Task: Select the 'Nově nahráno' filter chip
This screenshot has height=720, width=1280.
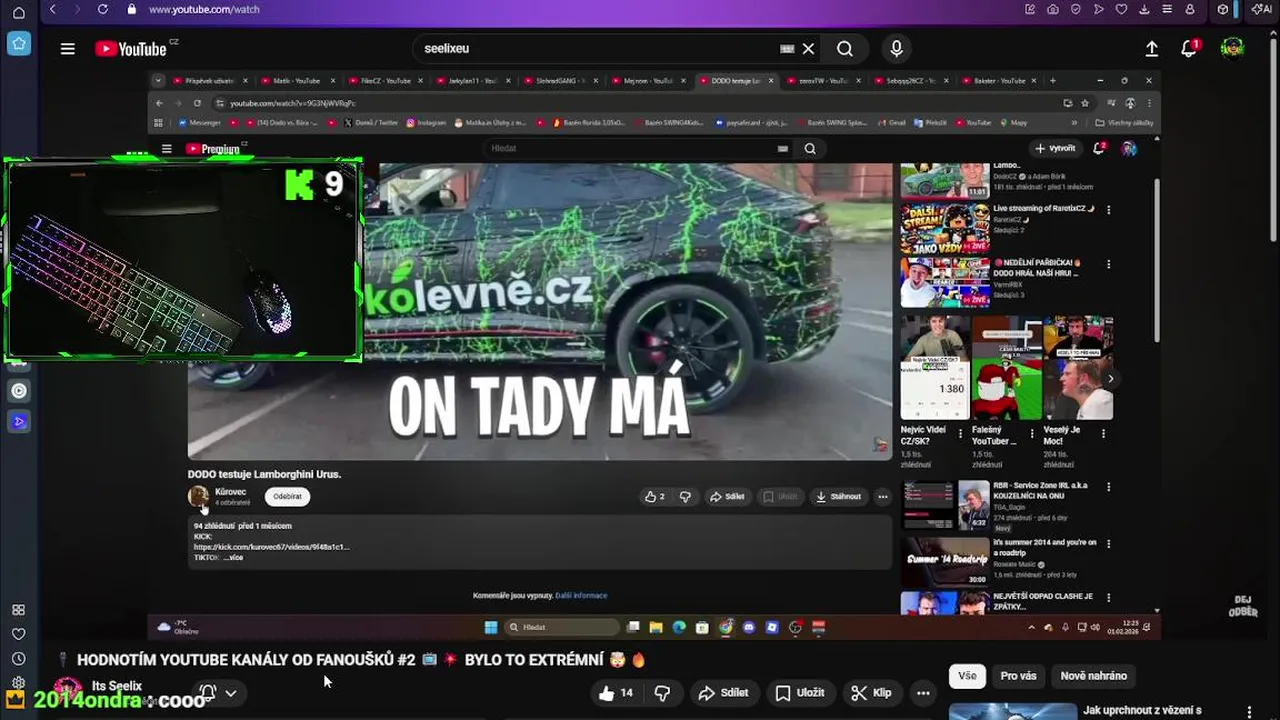Action: coord(1093,676)
